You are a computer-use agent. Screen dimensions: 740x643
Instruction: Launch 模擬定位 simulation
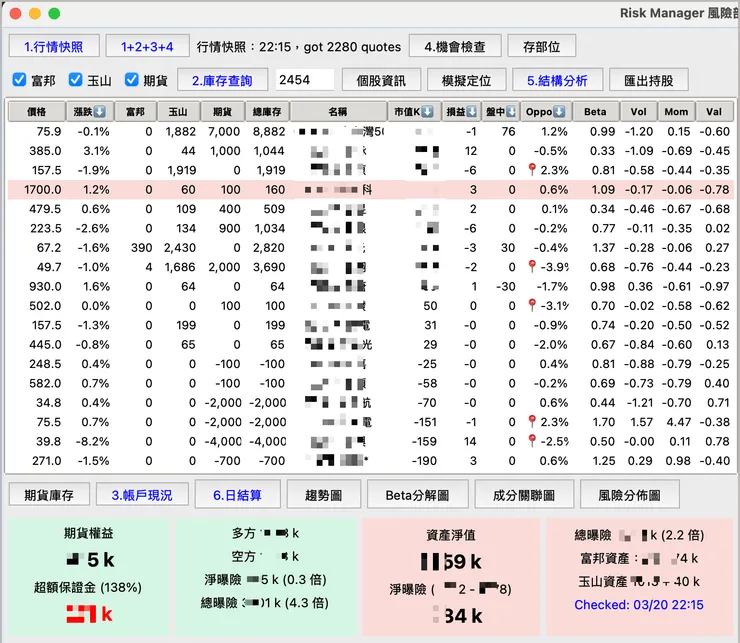coord(466,80)
